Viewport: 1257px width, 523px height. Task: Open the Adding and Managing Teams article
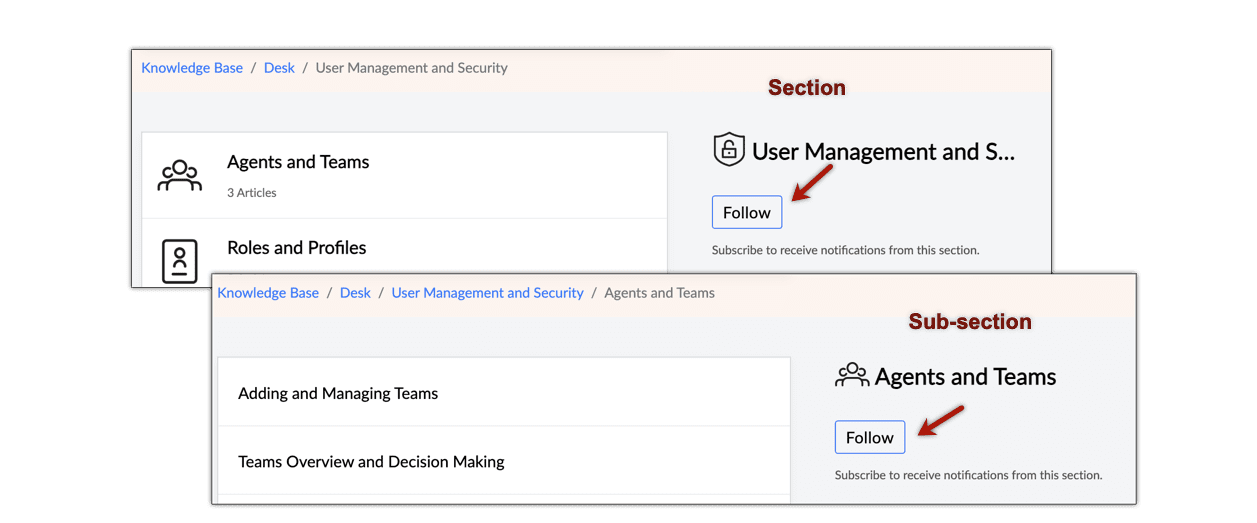point(338,393)
